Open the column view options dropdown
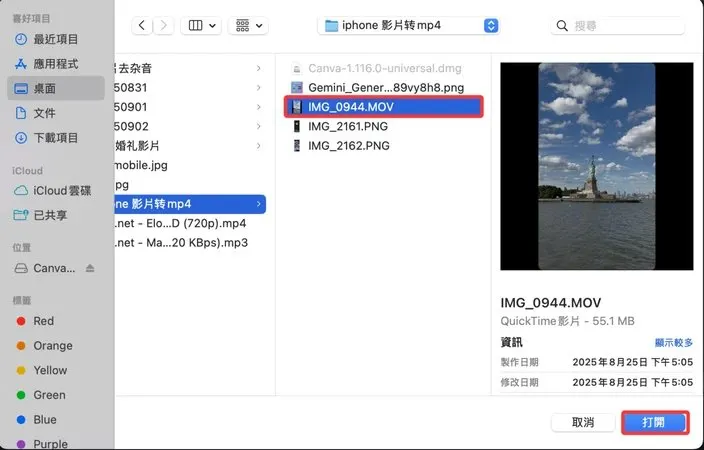 [201, 26]
